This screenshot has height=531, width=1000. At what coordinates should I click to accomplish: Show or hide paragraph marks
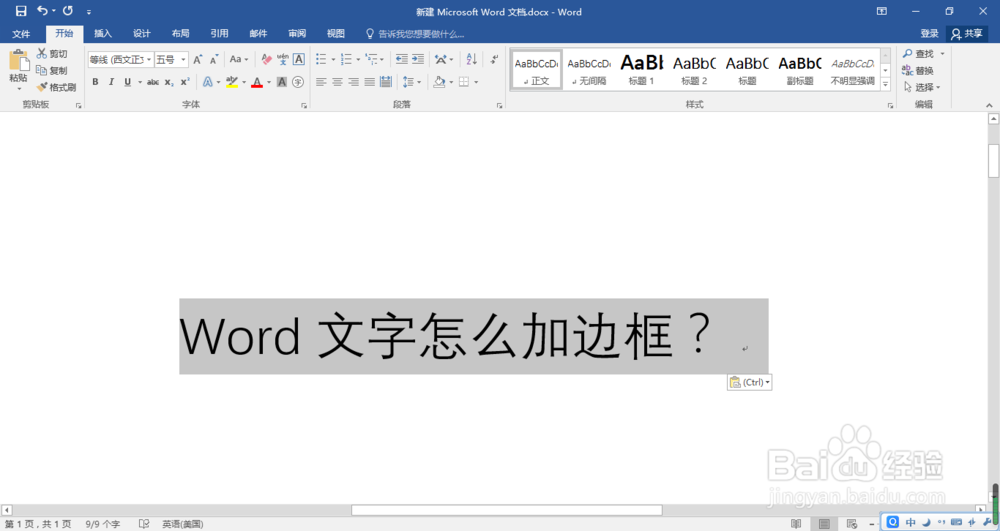tap(494, 59)
